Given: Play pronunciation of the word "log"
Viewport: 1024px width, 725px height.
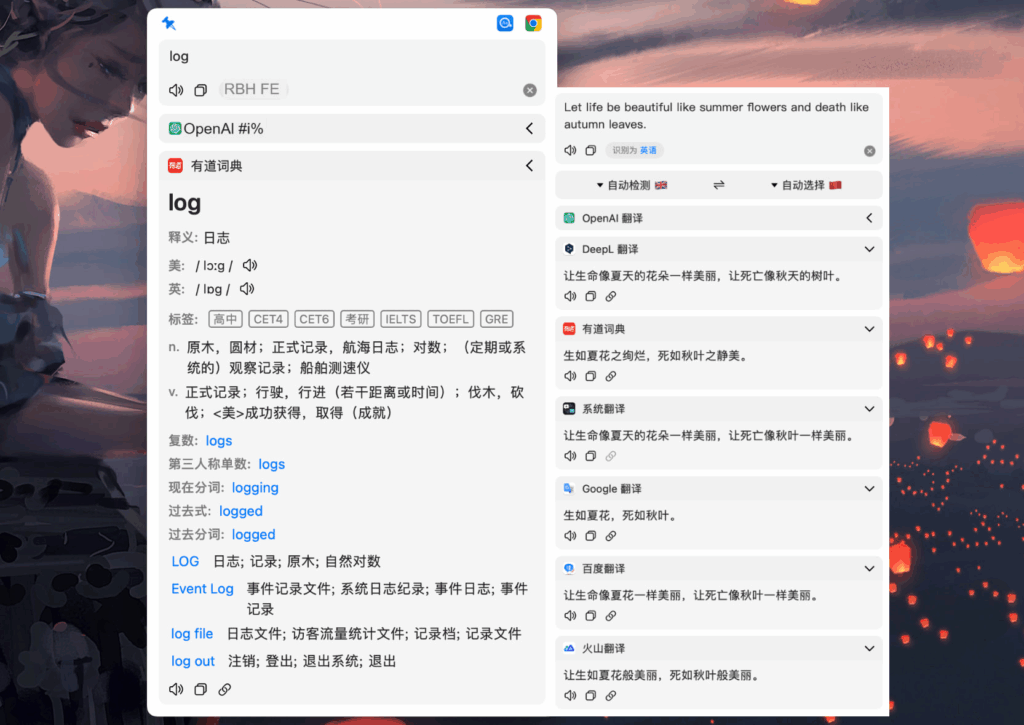Looking at the screenshot, I should (x=176, y=89).
